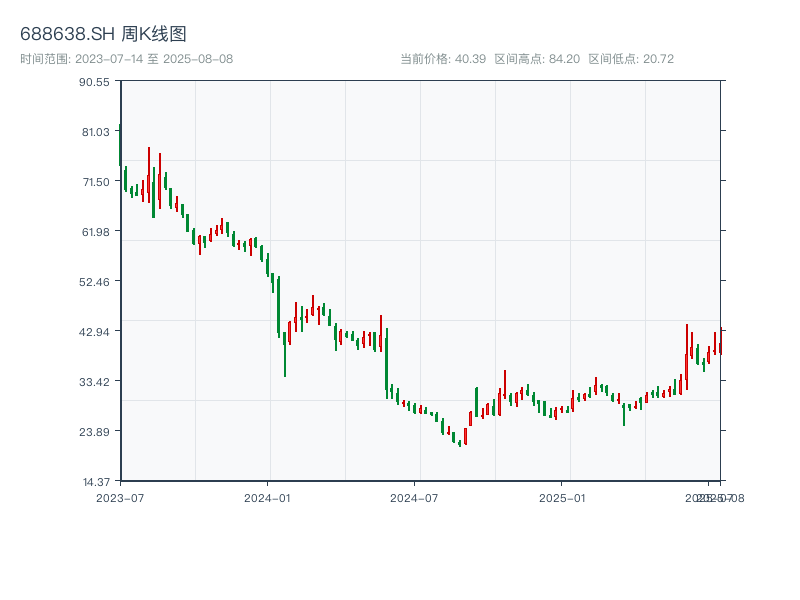Click the 时间范围 date range text
The height and width of the screenshot is (600, 800).
(x=126, y=59)
